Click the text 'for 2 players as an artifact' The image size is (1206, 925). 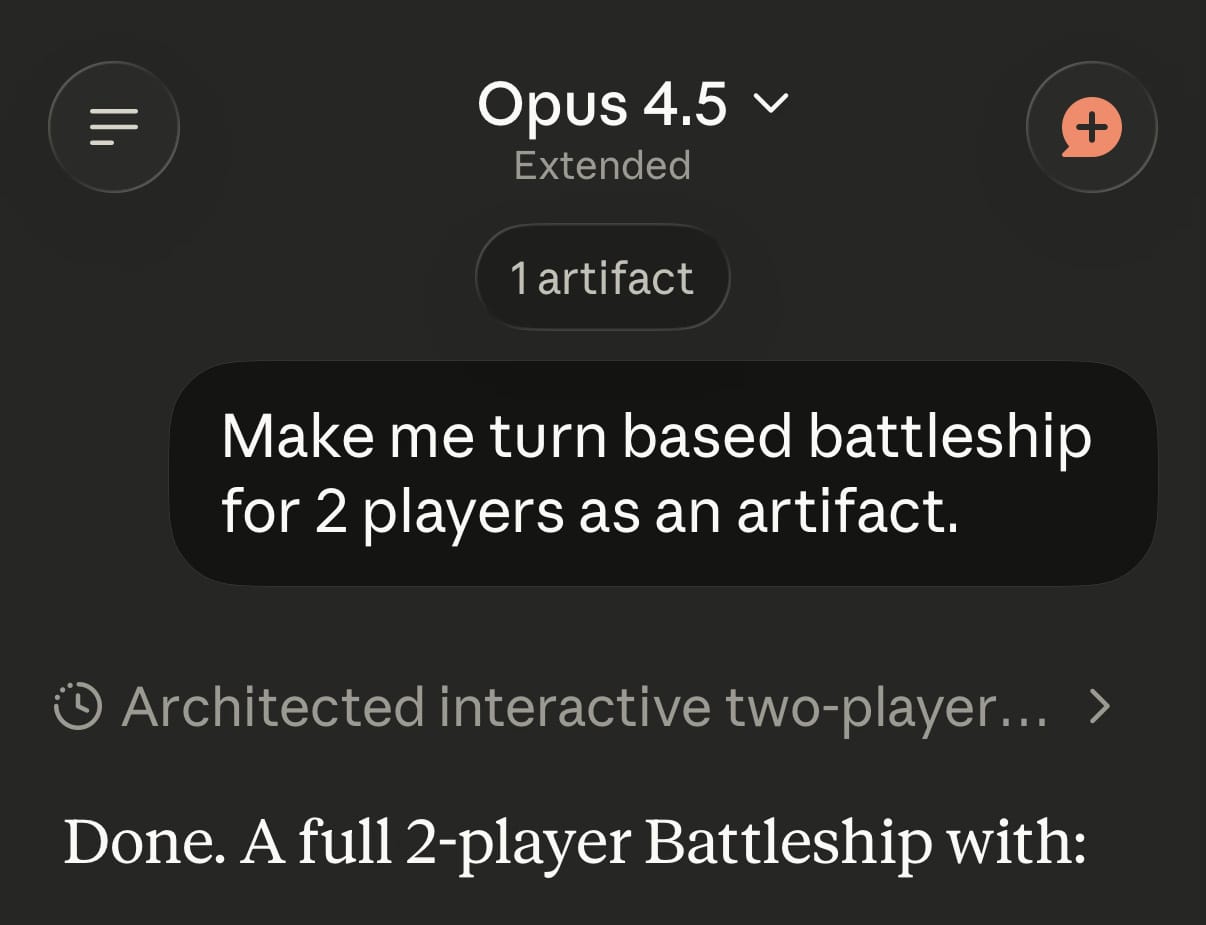589,511
